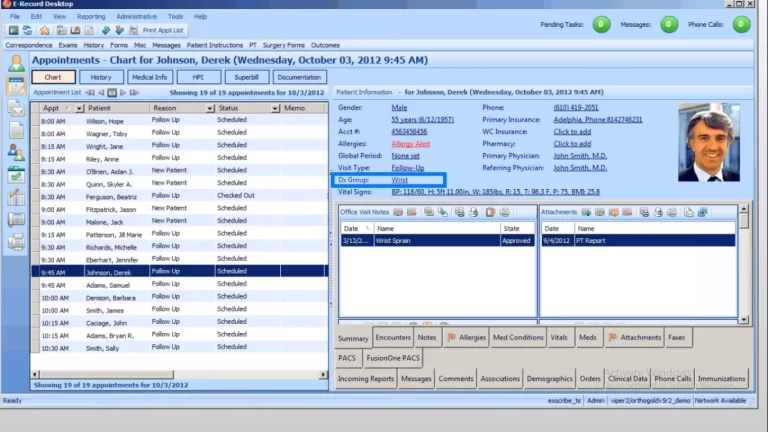Sort Office Visit Notes by Date column

357,229
